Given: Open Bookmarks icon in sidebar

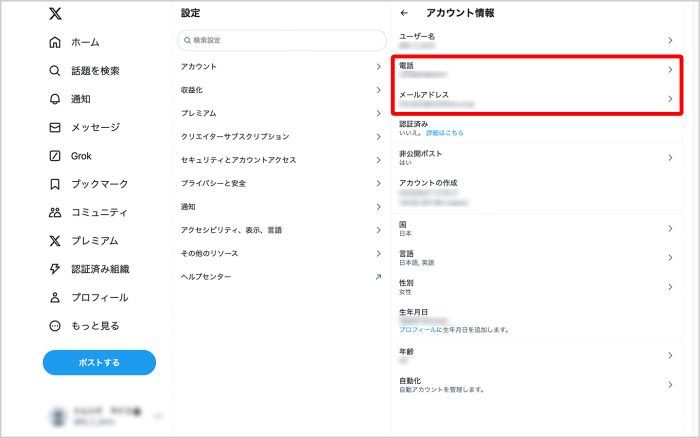Looking at the screenshot, I should point(55,184).
